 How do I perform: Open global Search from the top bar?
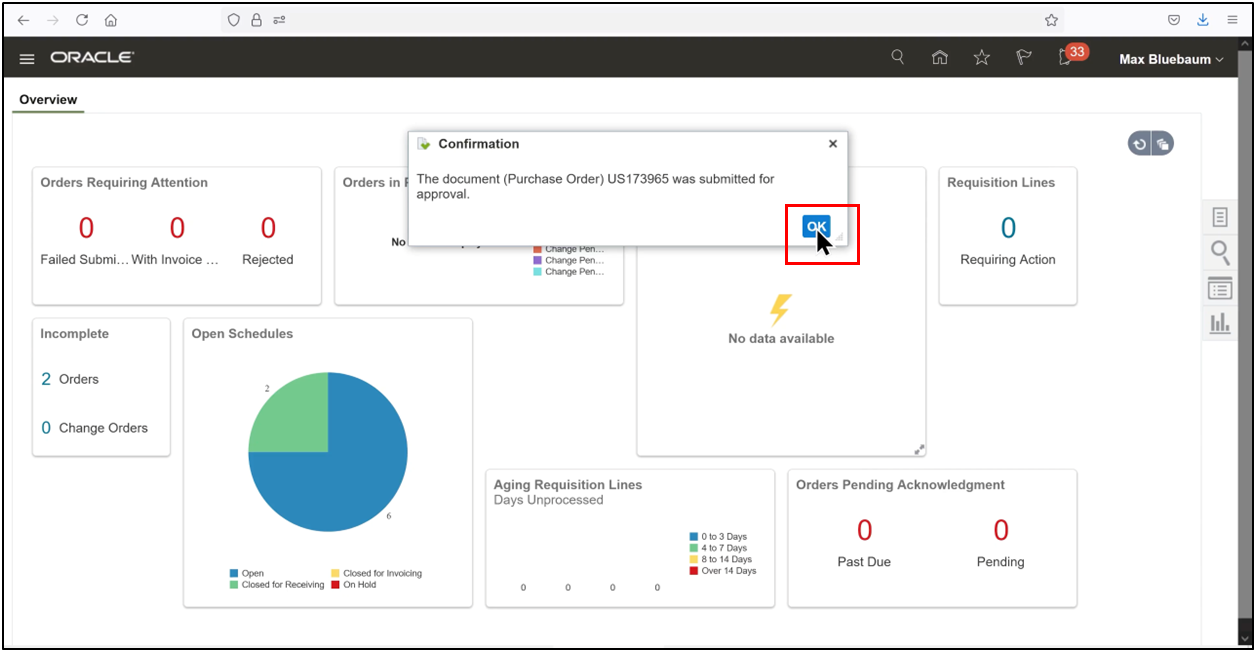[x=897, y=57]
